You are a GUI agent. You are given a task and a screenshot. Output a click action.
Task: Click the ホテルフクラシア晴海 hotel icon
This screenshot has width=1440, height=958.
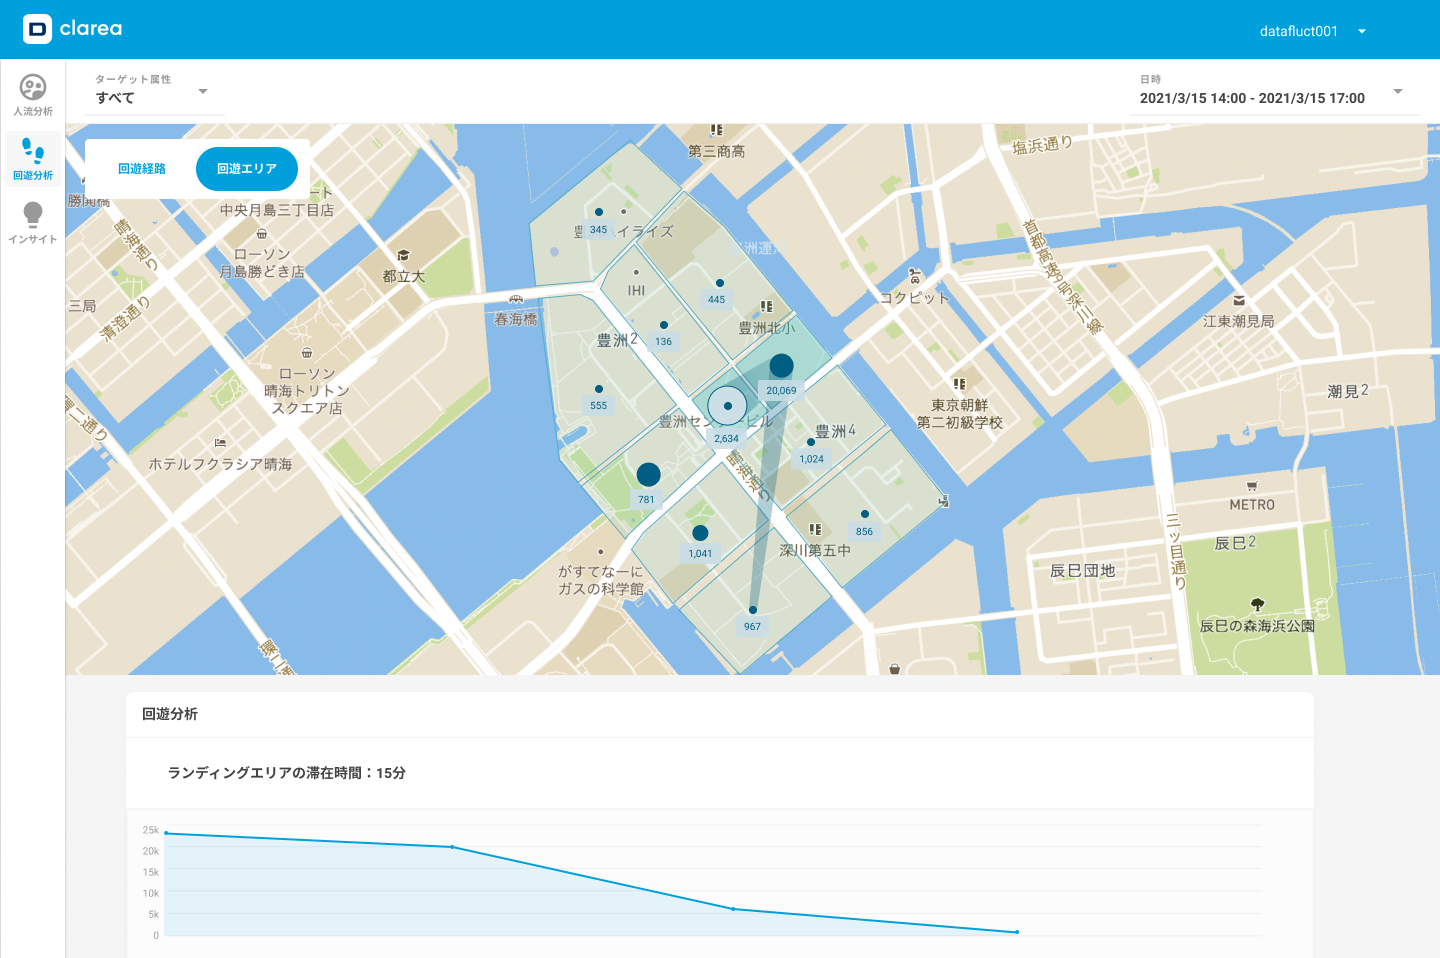pos(220,443)
